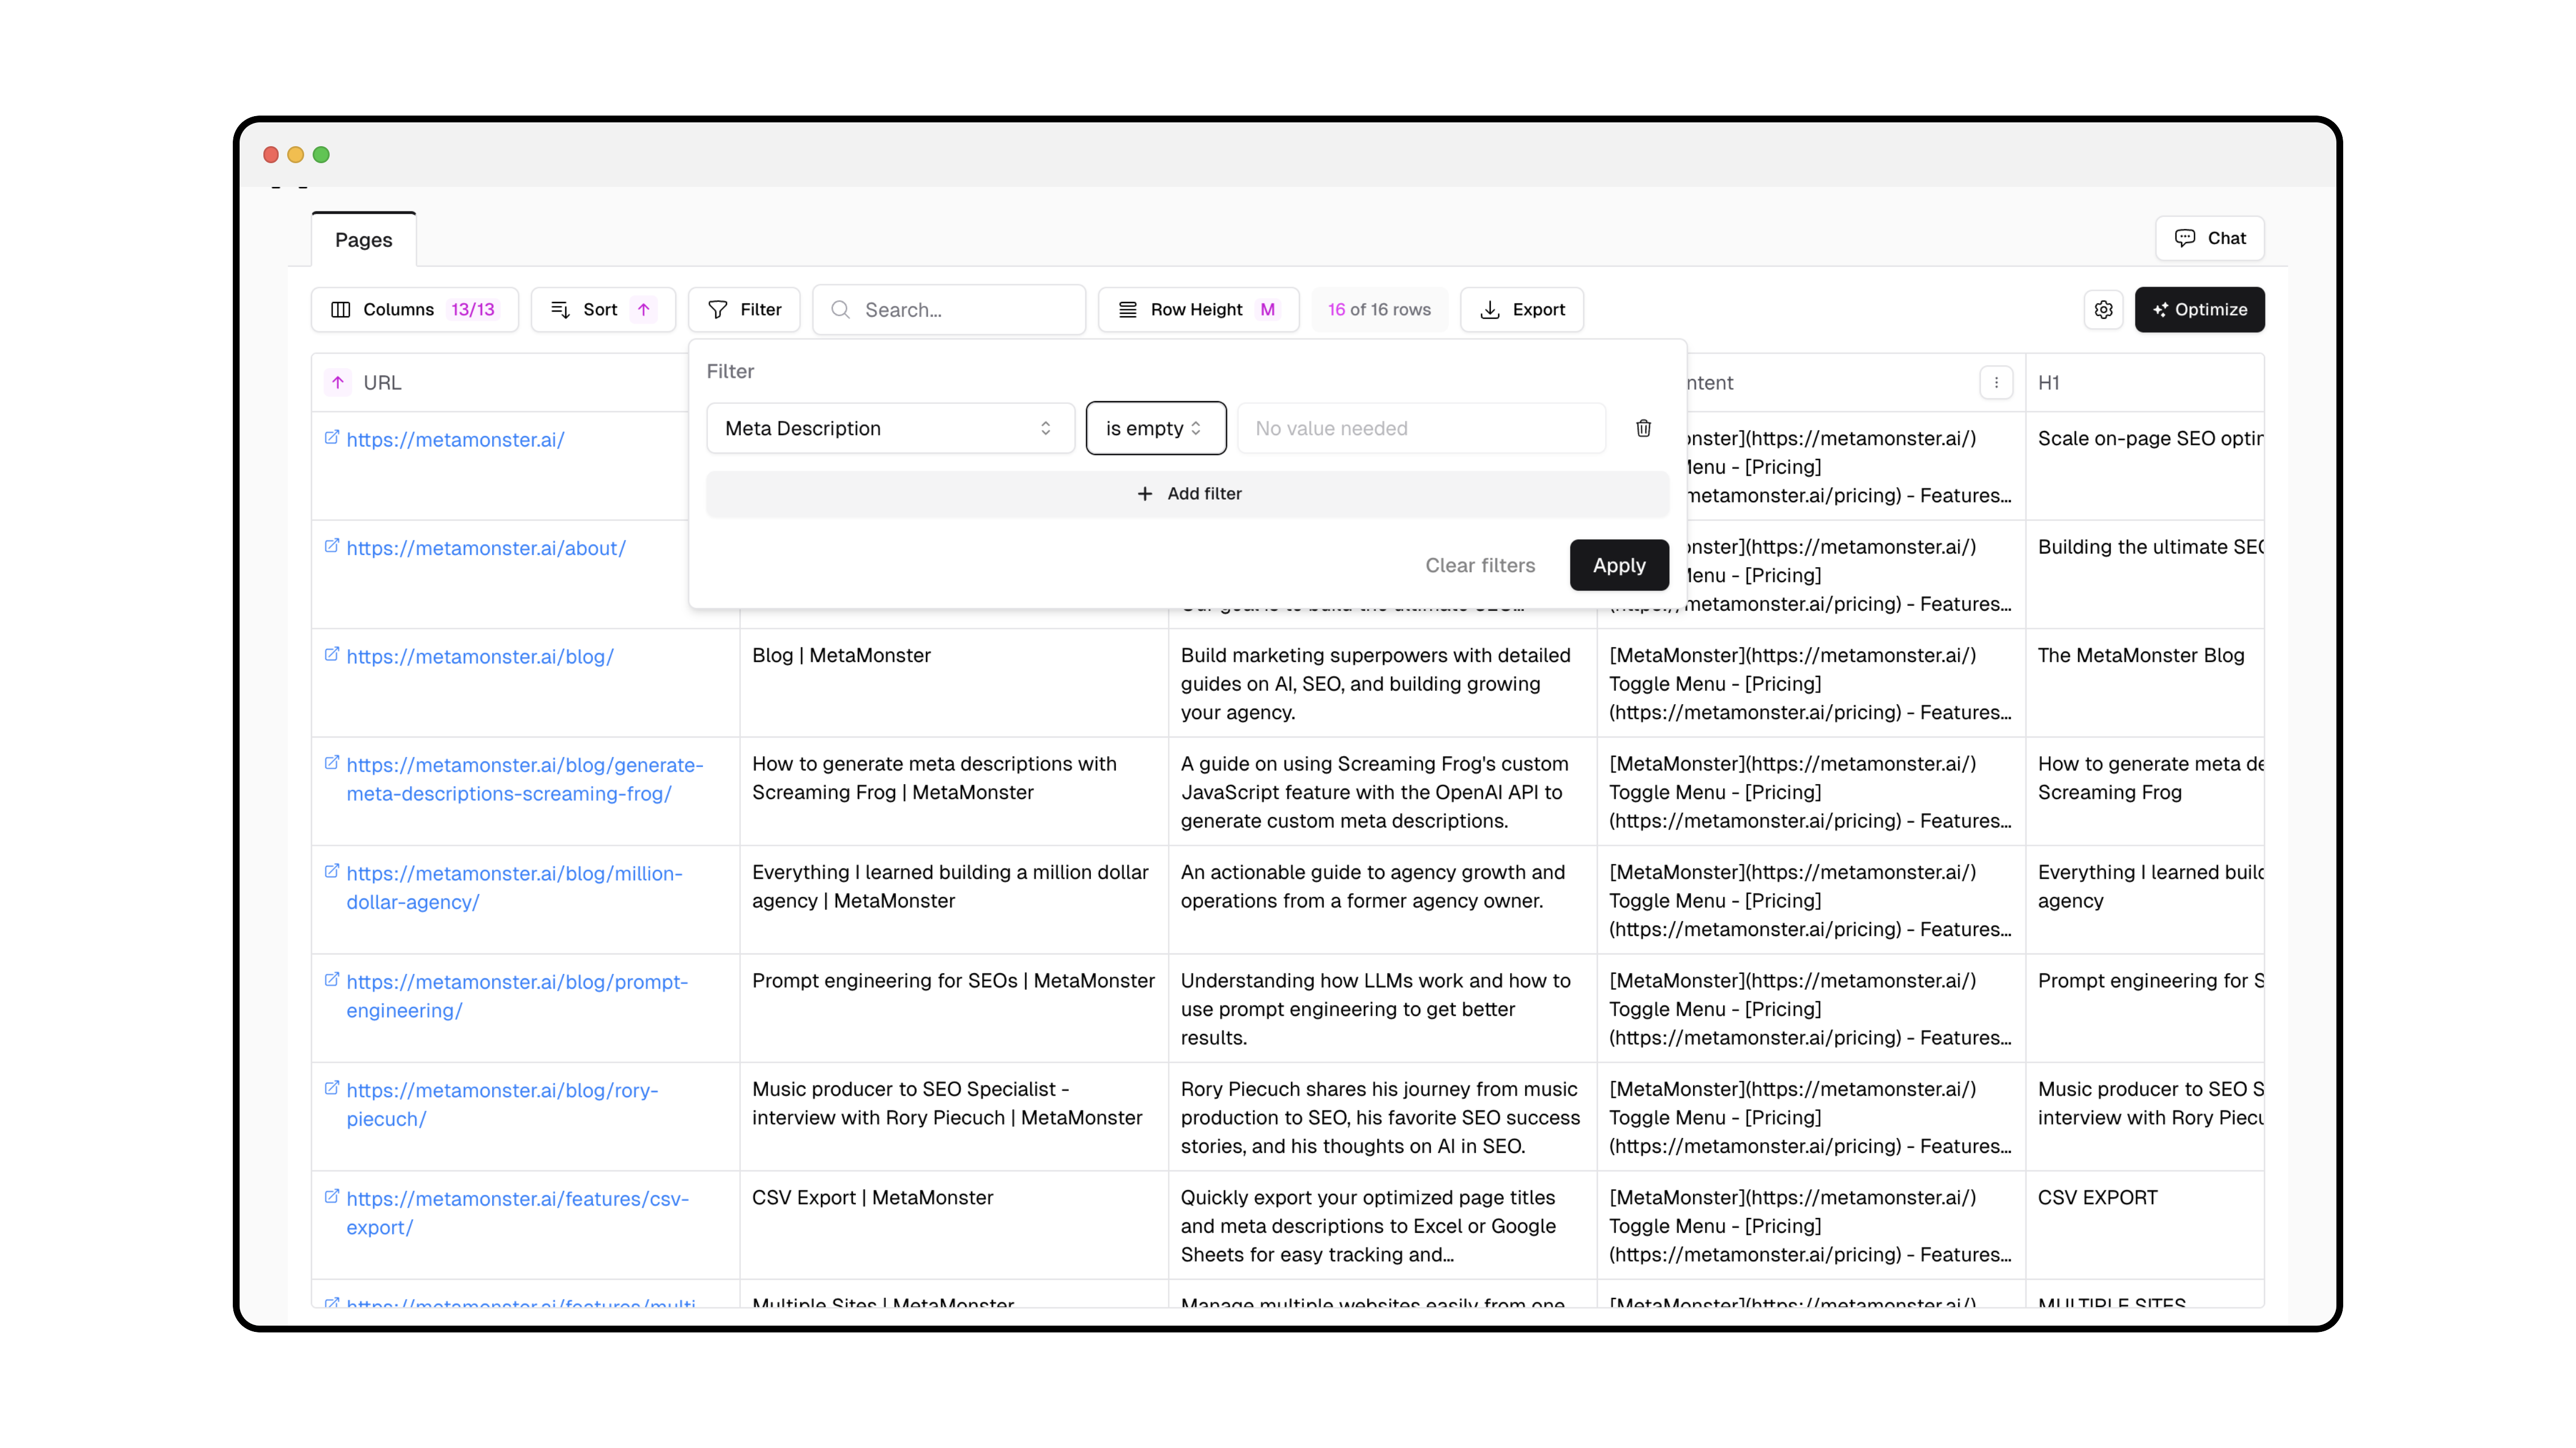The image size is (2576, 1448).
Task: Click the 'No value needed' field
Action: click(1421, 428)
